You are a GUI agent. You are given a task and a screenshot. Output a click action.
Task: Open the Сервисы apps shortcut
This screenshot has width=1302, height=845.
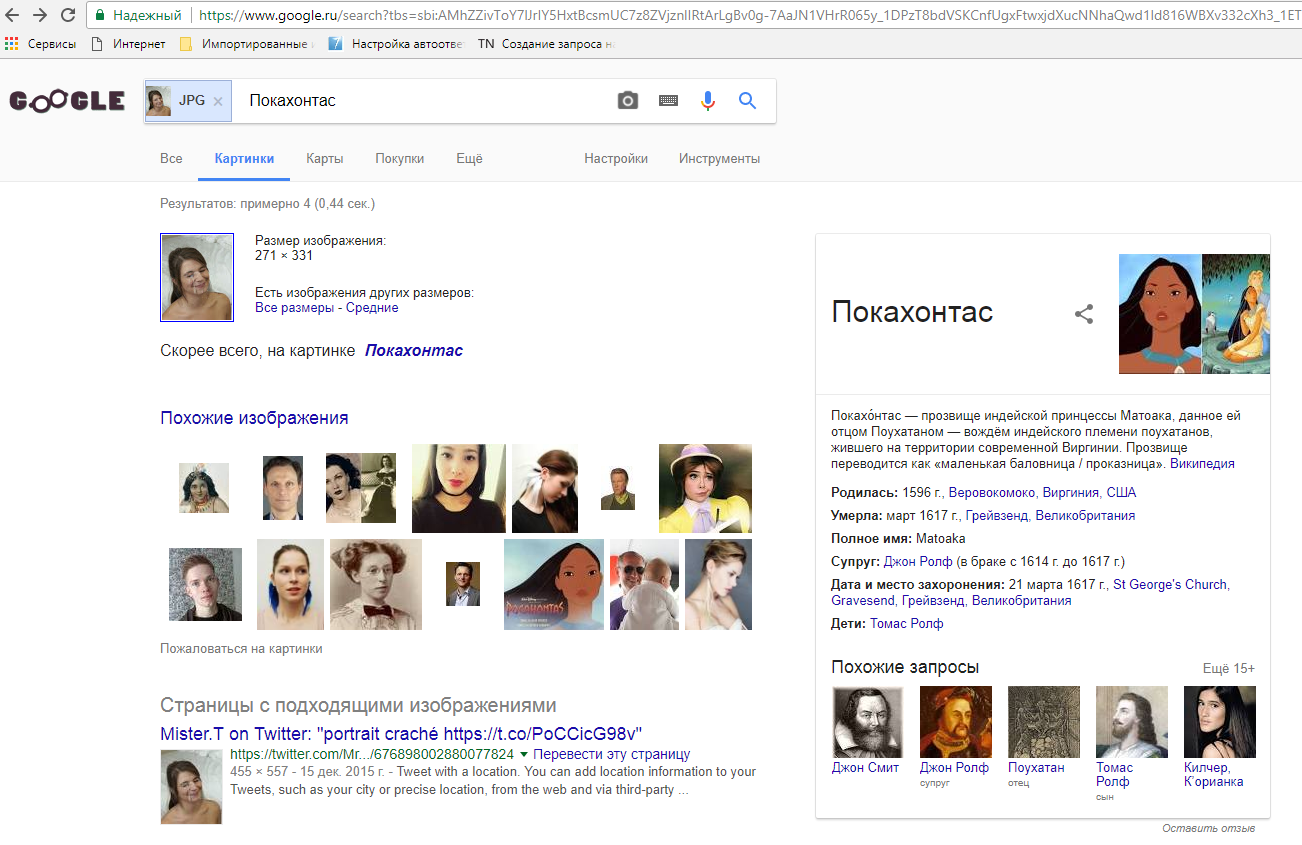tap(41, 44)
